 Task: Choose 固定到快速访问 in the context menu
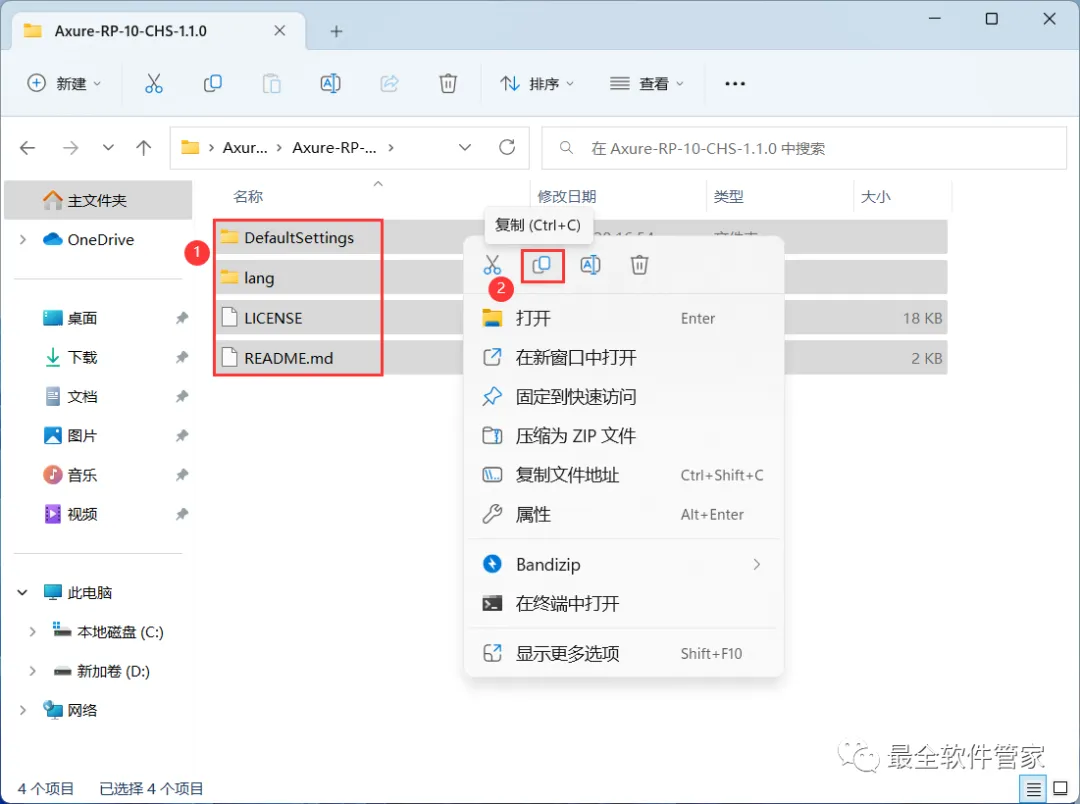(x=624, y=397)
